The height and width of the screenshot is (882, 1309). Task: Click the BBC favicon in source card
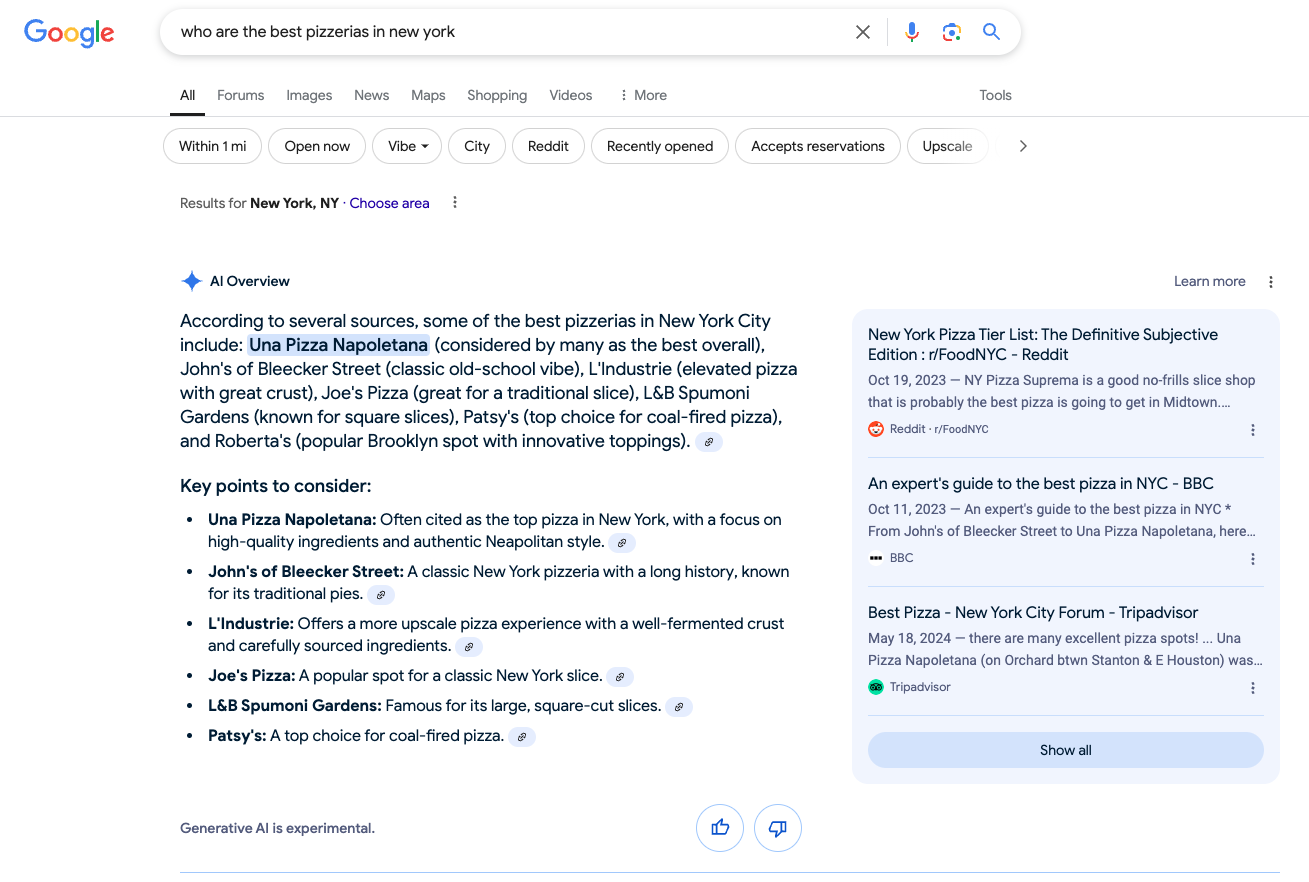click(876, 558)
